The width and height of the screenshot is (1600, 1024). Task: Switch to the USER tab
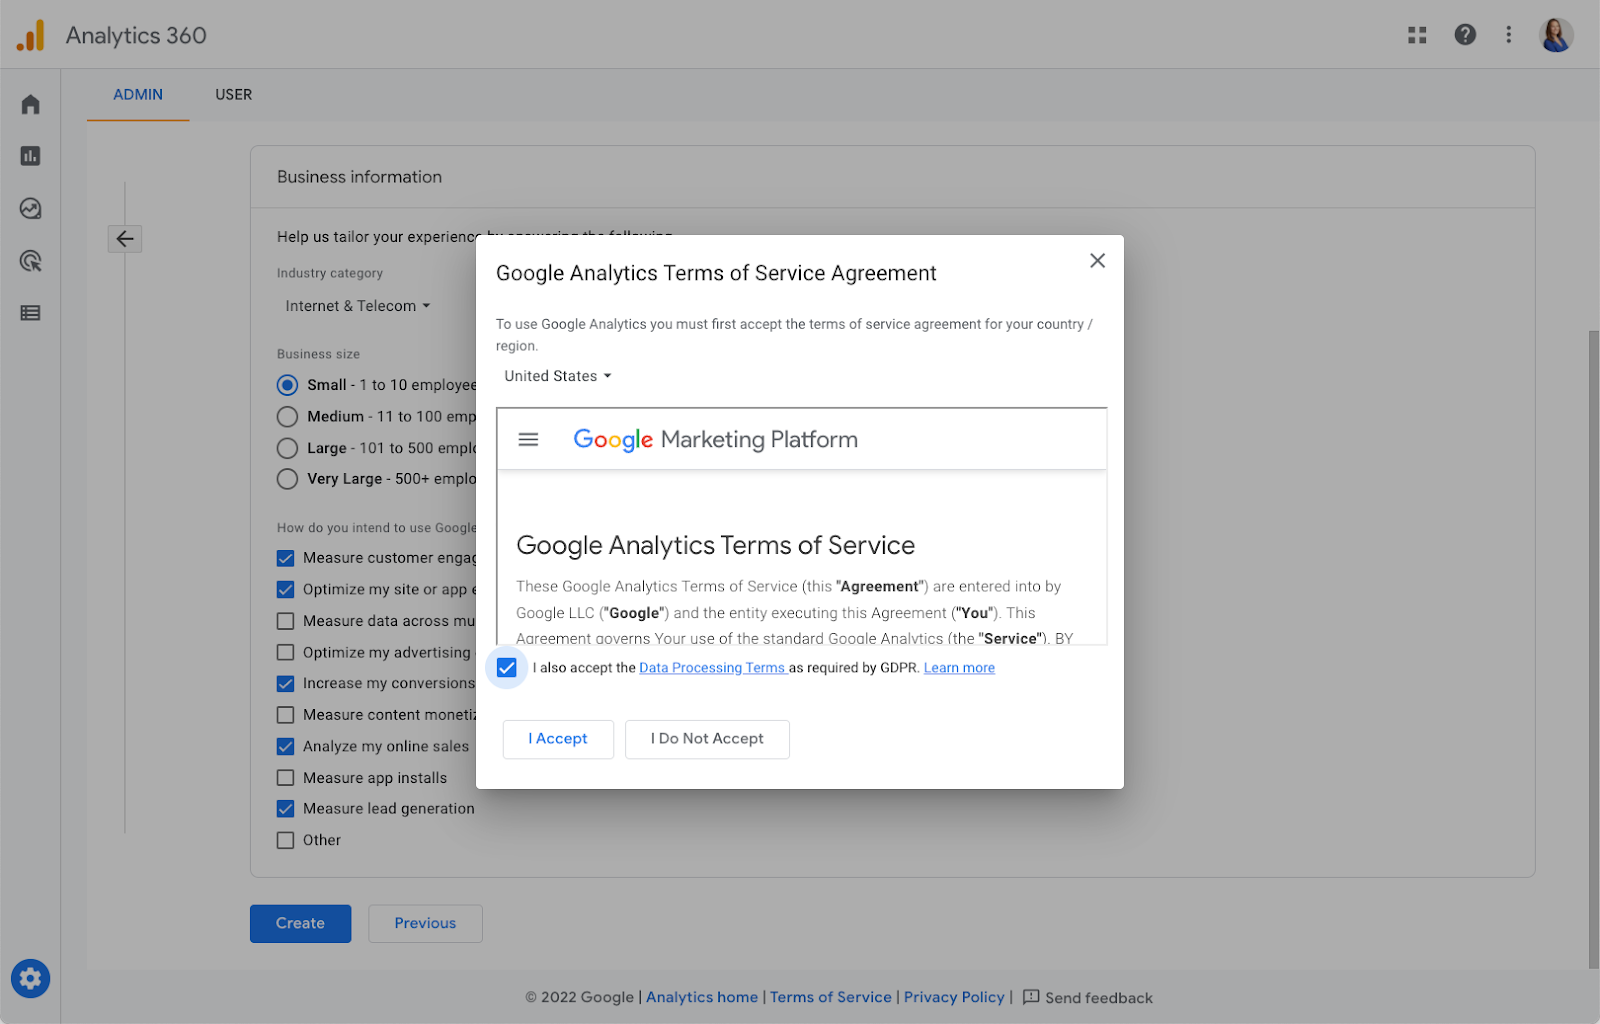(x=234, y=95)
